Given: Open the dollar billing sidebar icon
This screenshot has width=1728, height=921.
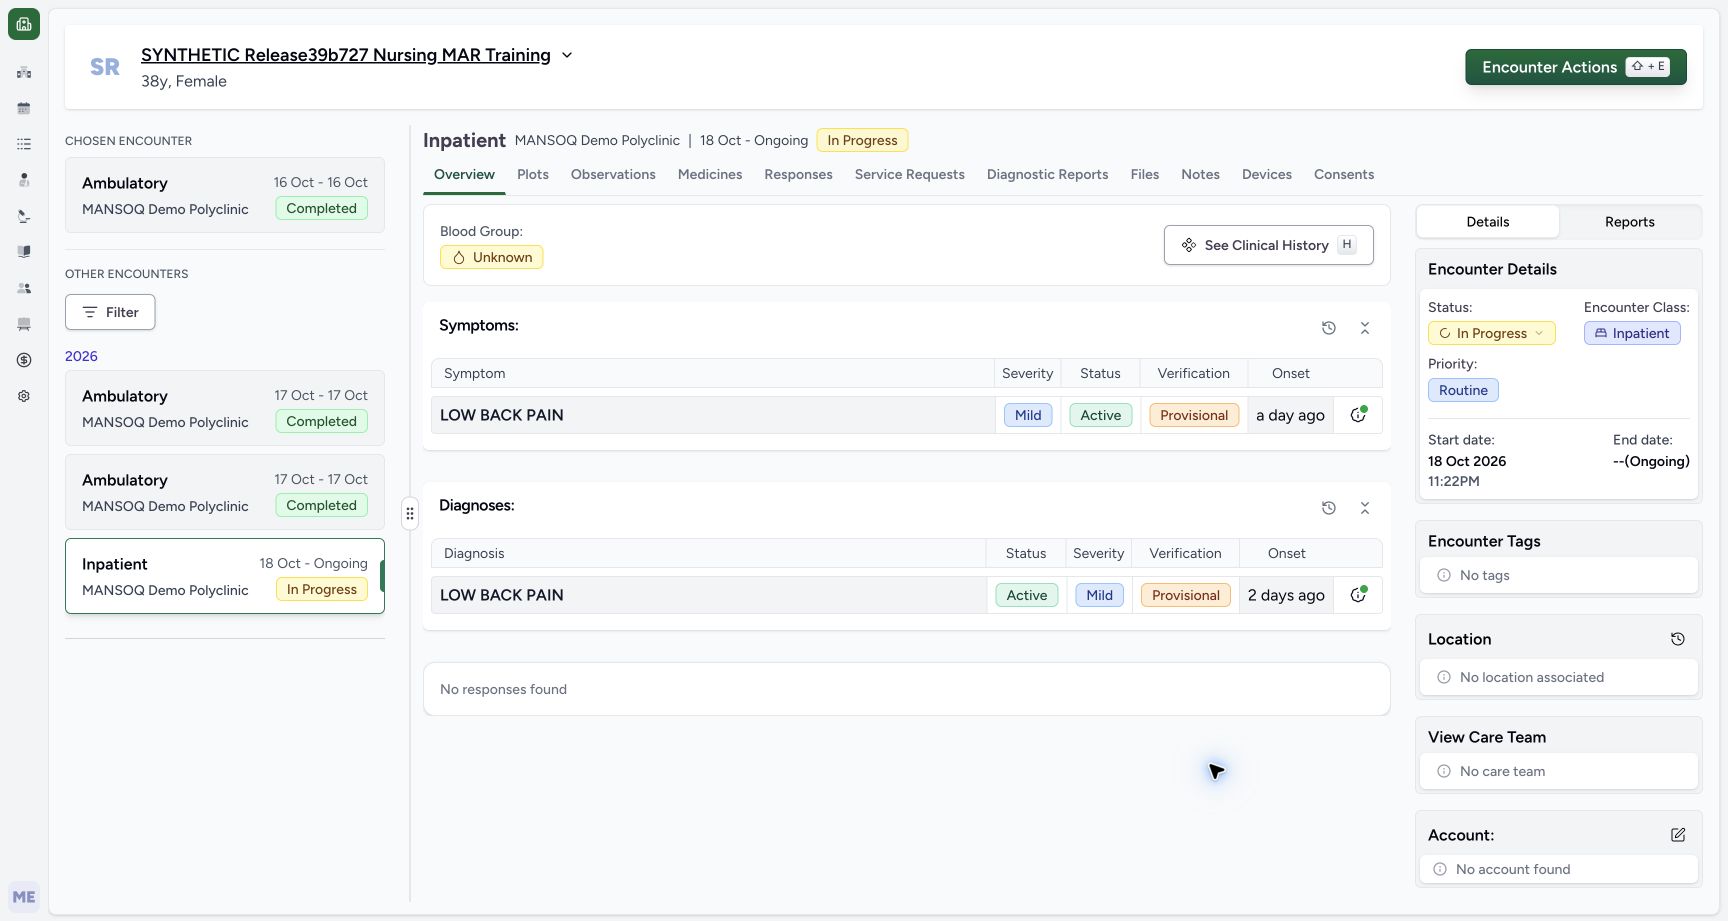Looking at the screenshot, I should (24, 360).
